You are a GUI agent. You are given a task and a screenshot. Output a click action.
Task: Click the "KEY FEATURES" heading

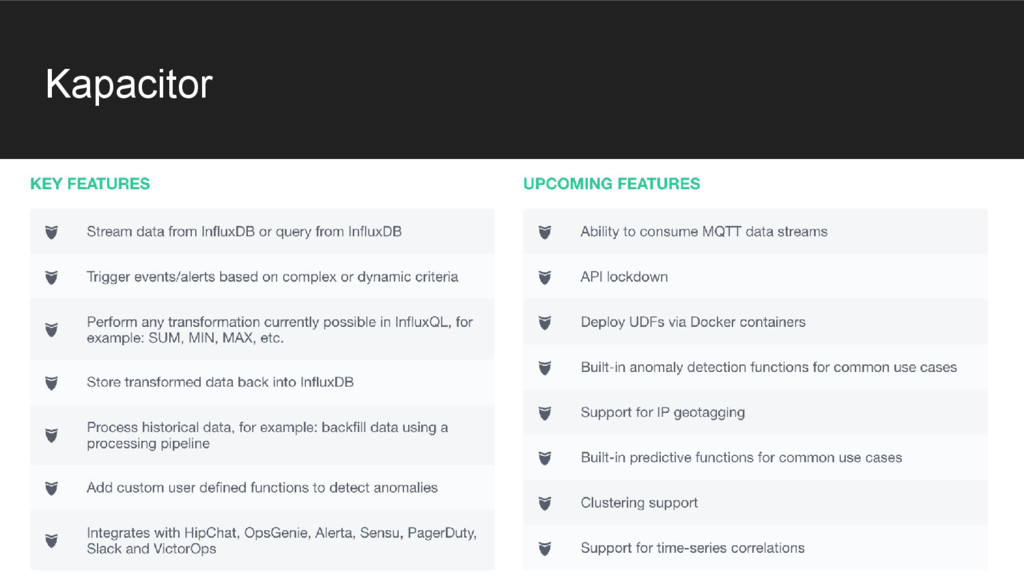click(x=90, y=184)
